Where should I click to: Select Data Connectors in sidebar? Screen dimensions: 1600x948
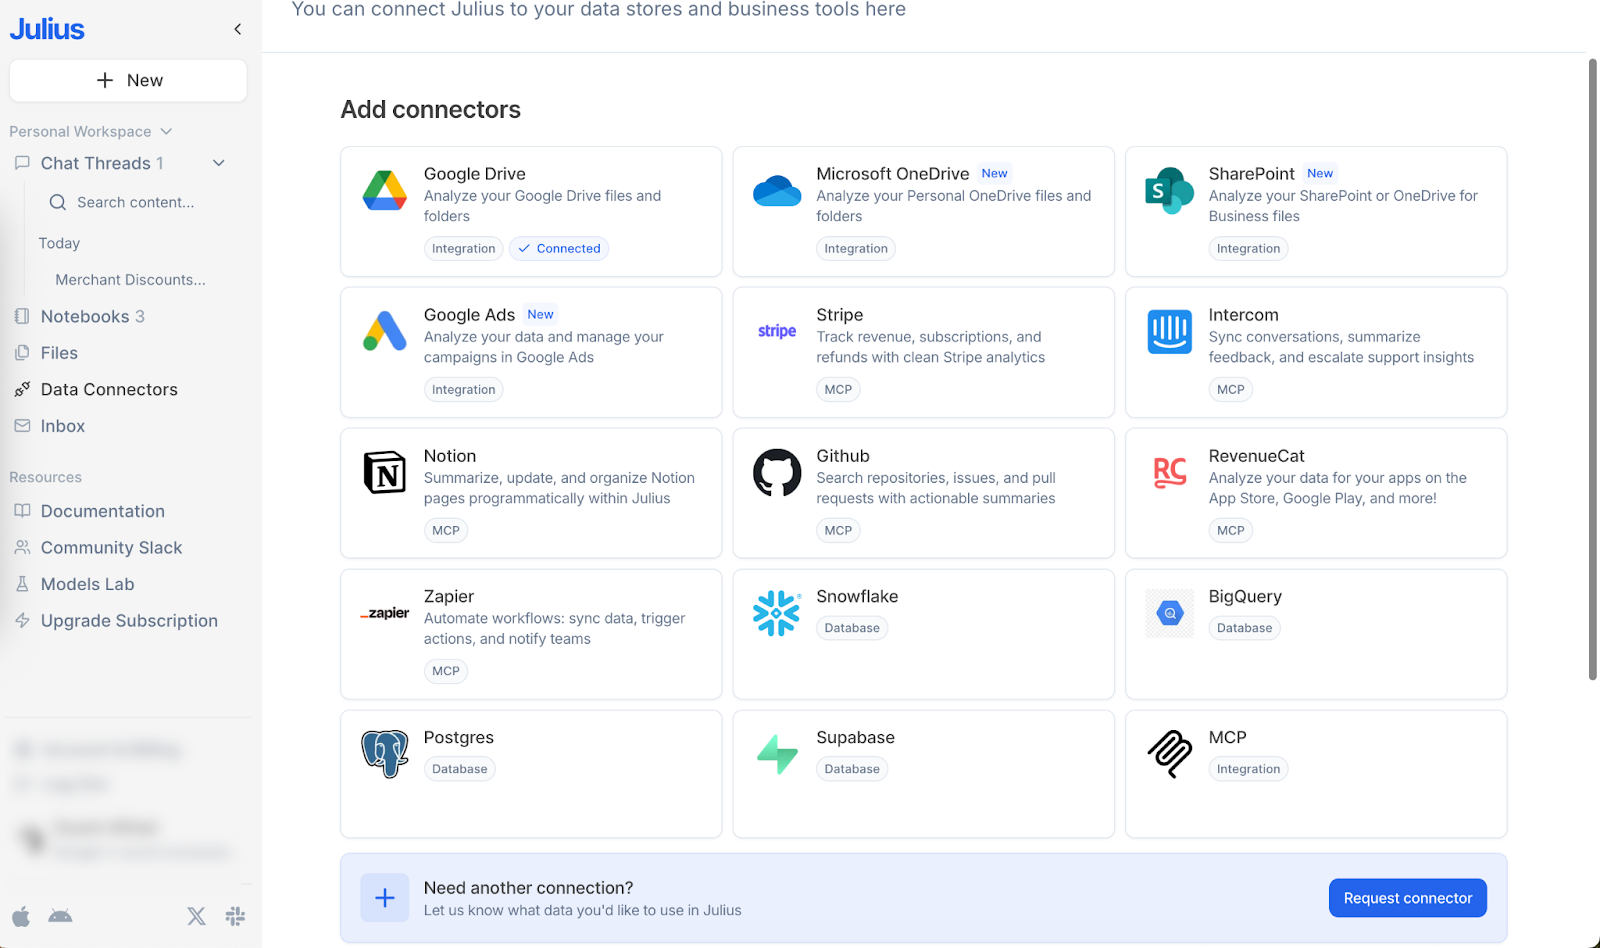point(109,389)
